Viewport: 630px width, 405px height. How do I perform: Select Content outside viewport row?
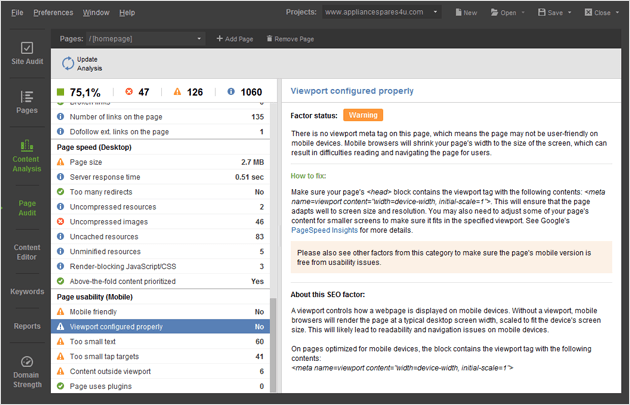(x=160, y=371)
